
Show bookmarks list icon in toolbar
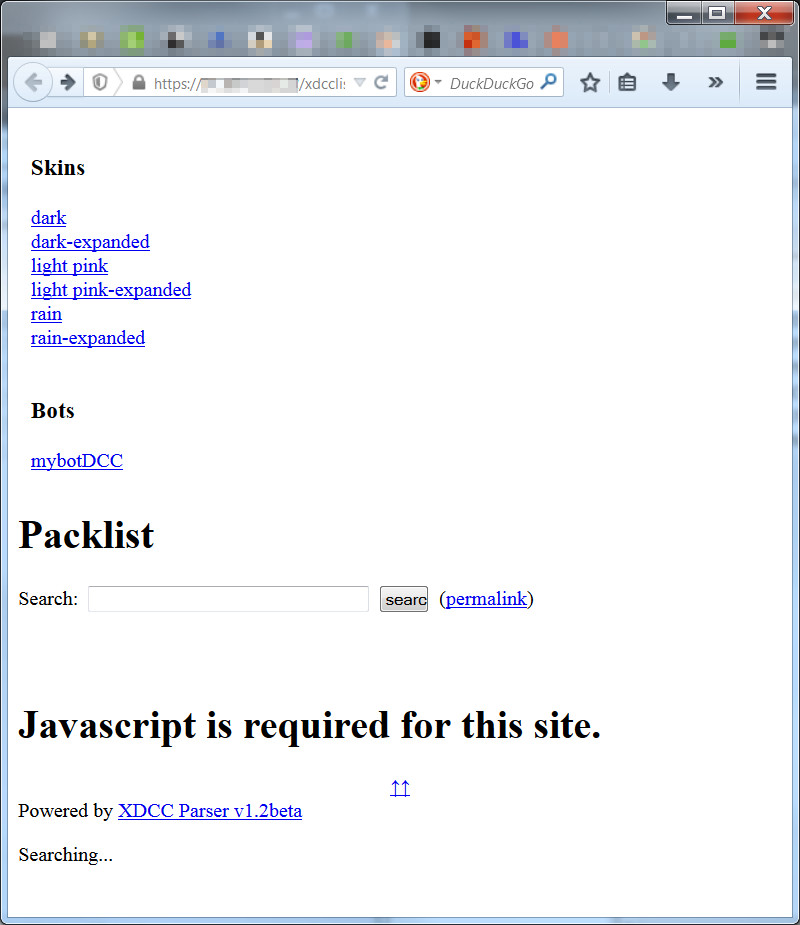coord(627,83)
